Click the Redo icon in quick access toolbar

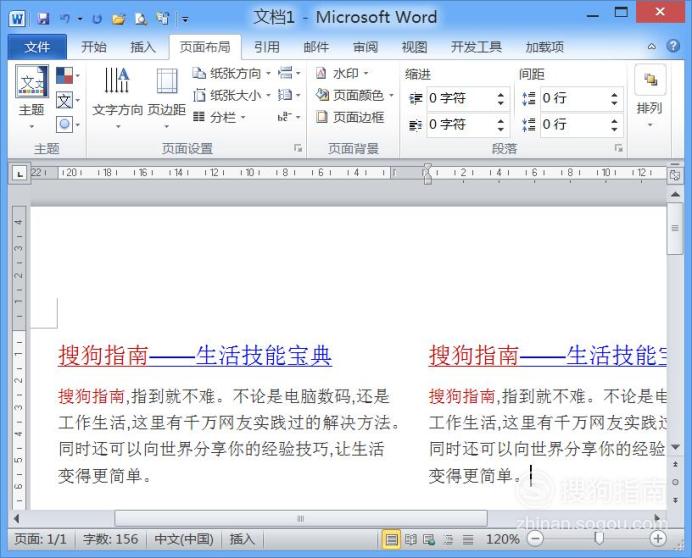[97, 19]
